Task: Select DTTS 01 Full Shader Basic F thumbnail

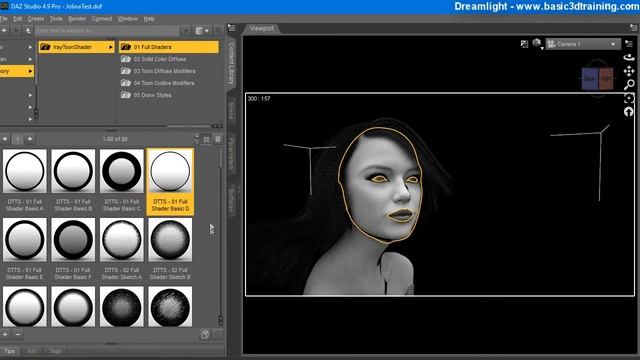Action: [x=73, y=240]
